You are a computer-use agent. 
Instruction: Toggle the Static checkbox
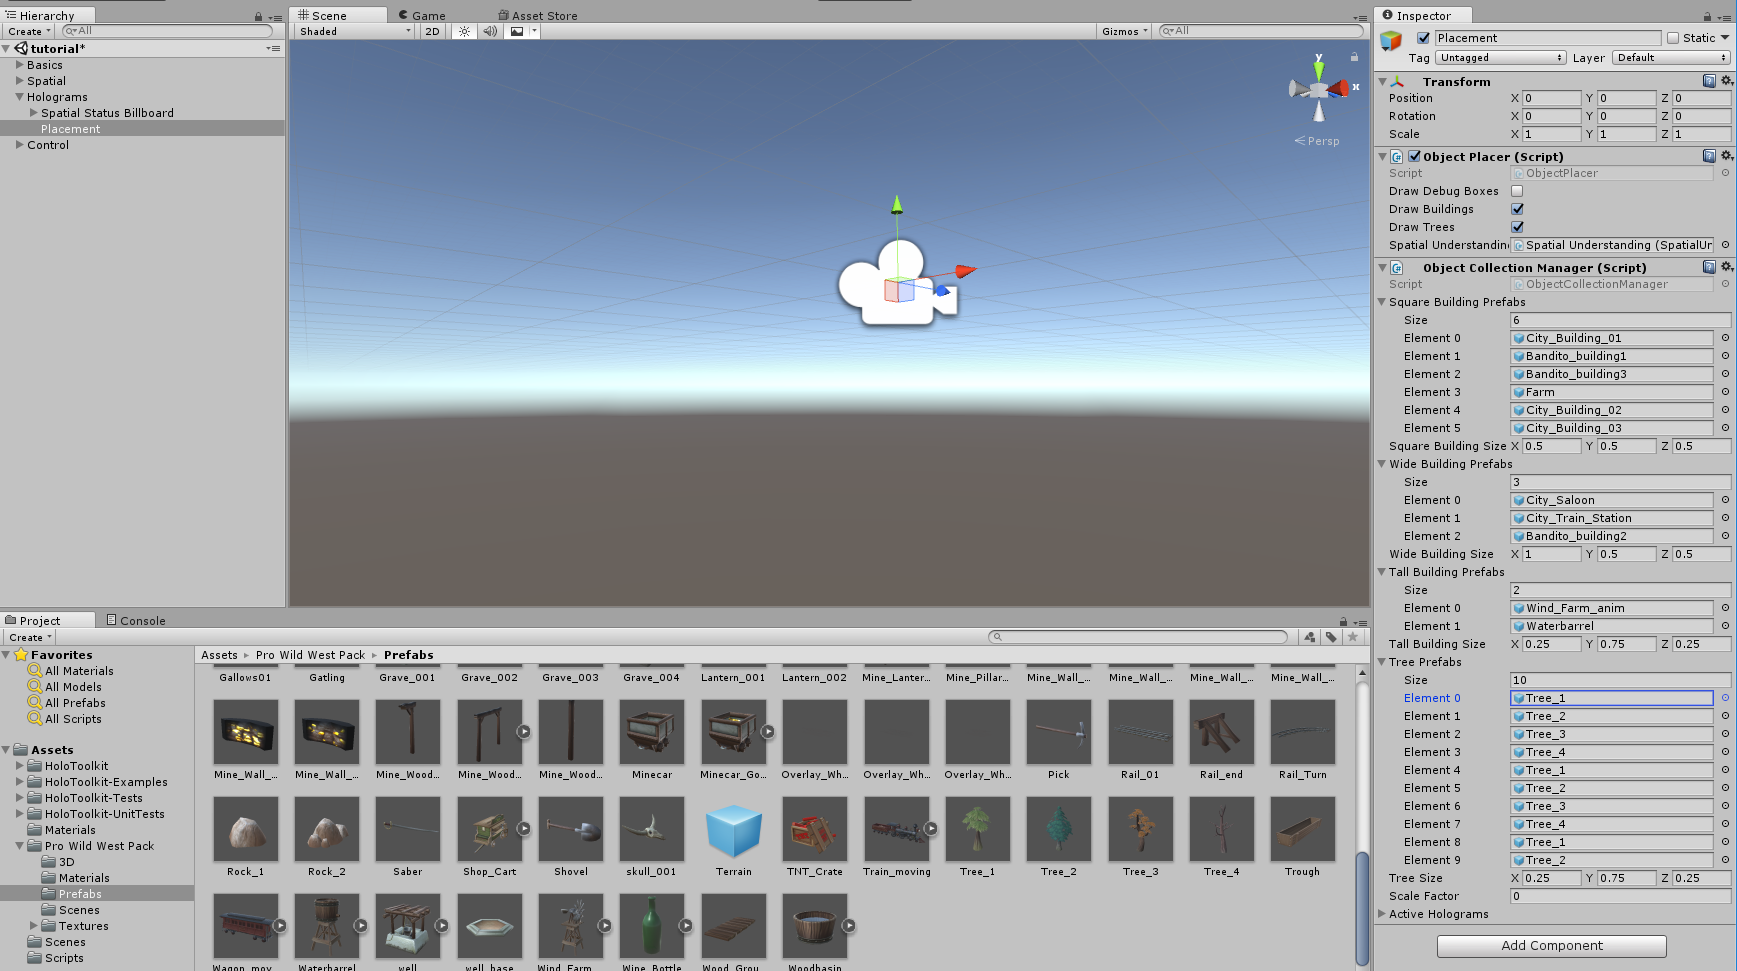tap(1672, 38)
